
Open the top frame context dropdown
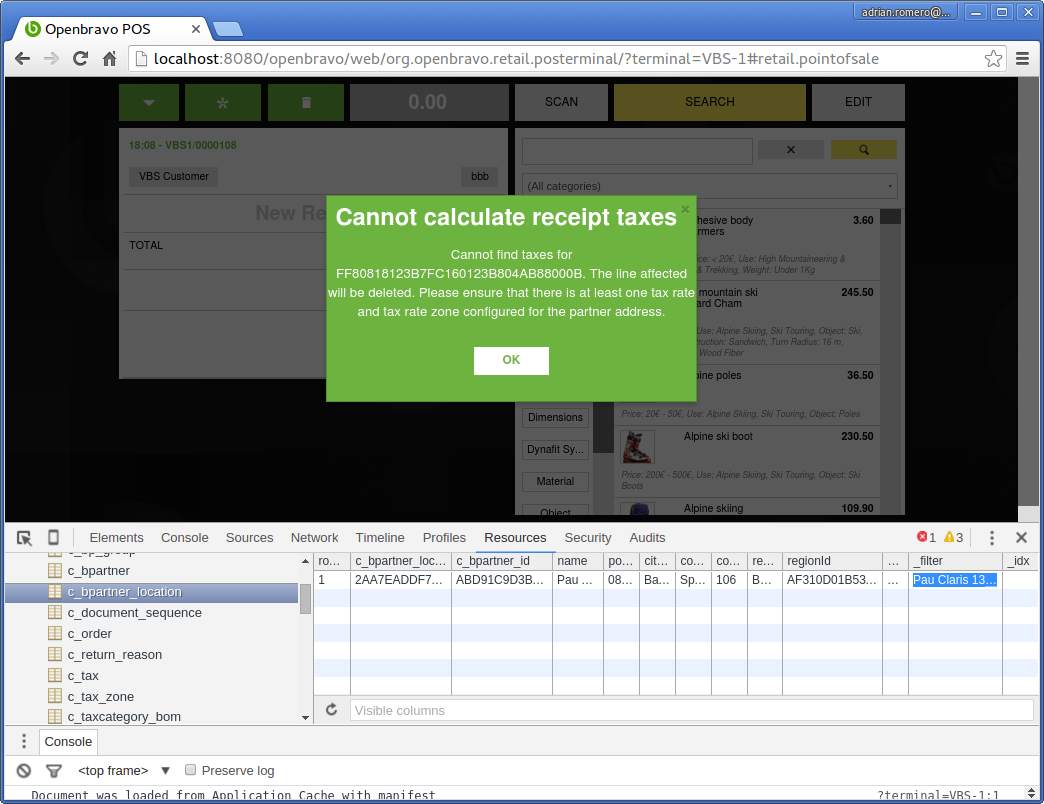coord(125,771)
